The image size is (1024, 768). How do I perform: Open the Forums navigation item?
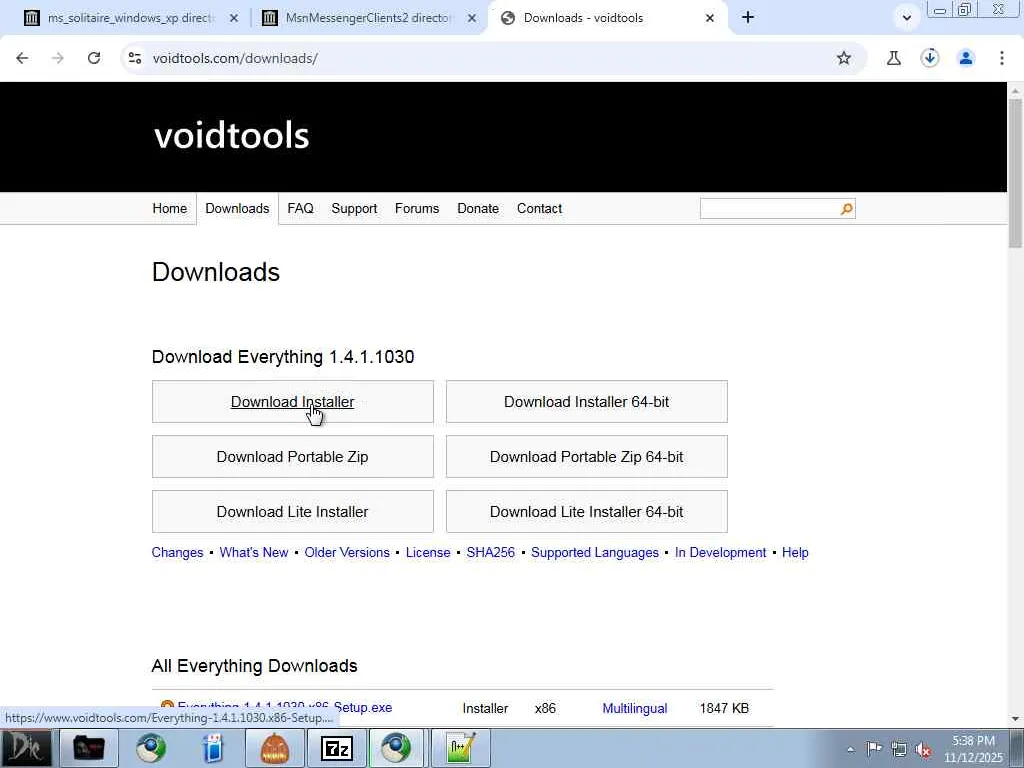(417, 208)
